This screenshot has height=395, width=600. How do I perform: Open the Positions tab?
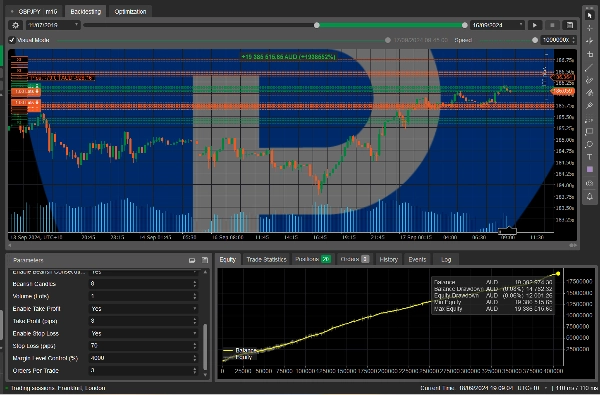click(x=313, y=260)
